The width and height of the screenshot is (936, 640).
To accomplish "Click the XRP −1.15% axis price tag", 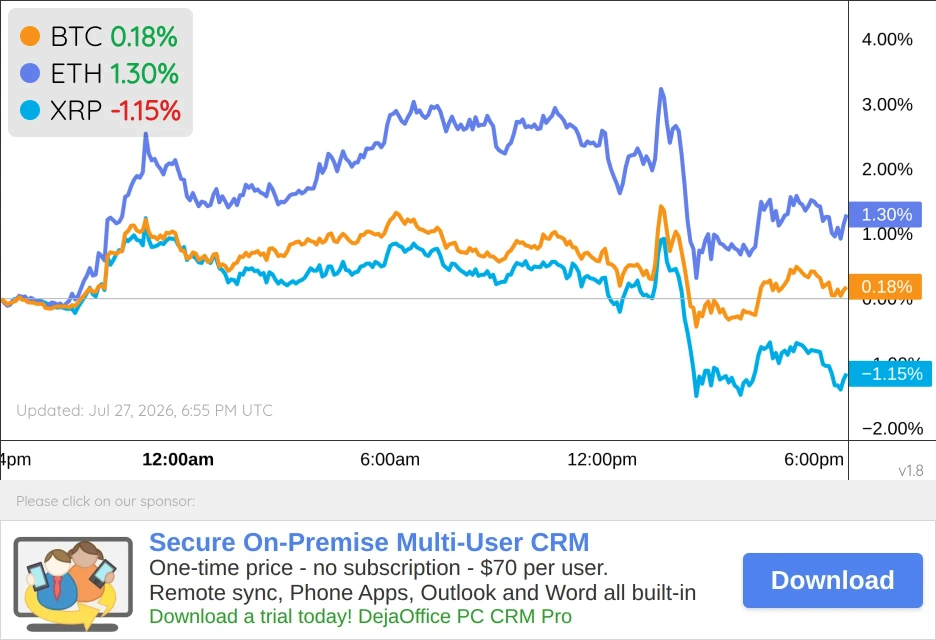I will [890, 374].
